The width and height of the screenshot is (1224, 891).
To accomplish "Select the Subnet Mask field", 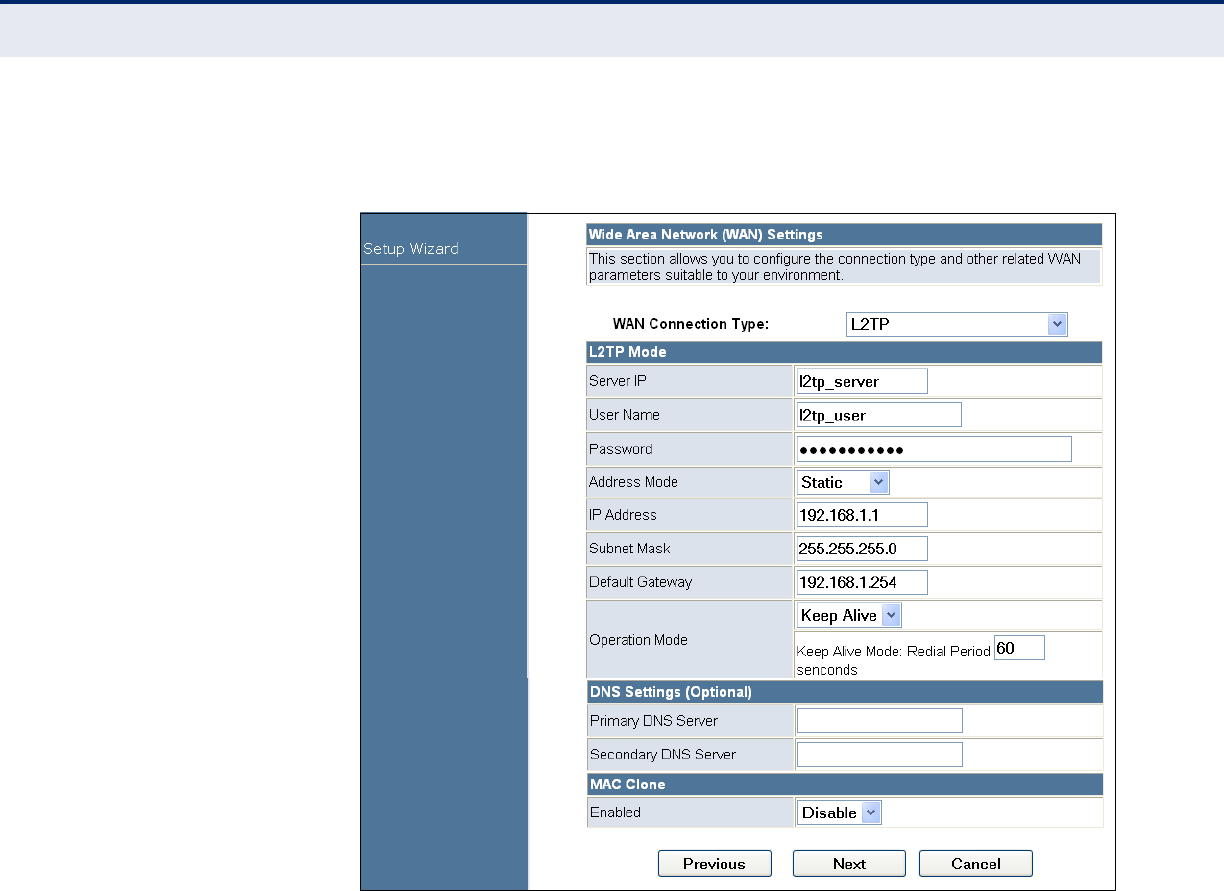I will pyautogui.click(x=862, y=549).
